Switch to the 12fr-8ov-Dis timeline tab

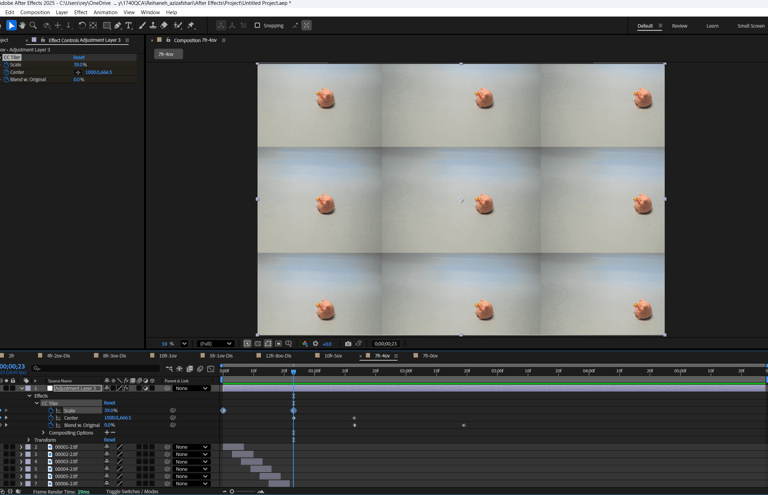pos(278,356)
